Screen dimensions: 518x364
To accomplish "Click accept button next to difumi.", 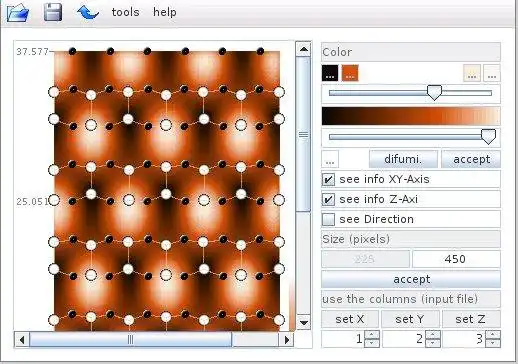I will (471, 159).
